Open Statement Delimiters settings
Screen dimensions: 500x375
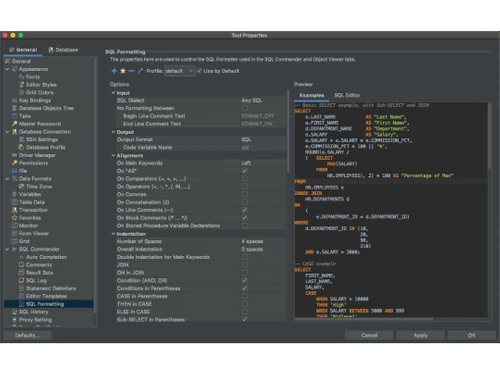[51, 288]
